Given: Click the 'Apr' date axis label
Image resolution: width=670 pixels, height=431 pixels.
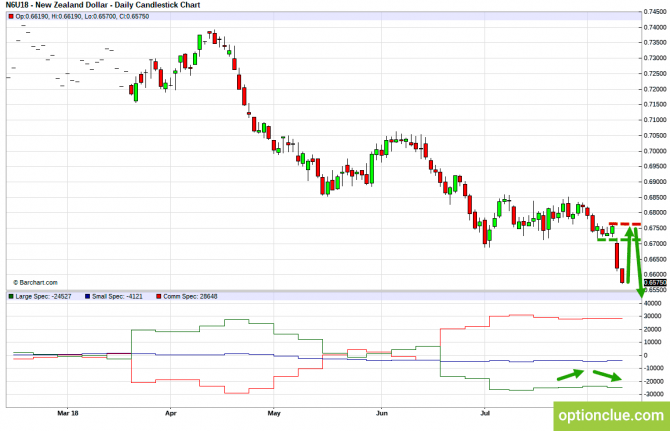Looking at the screenshot, I should (170, 413).
